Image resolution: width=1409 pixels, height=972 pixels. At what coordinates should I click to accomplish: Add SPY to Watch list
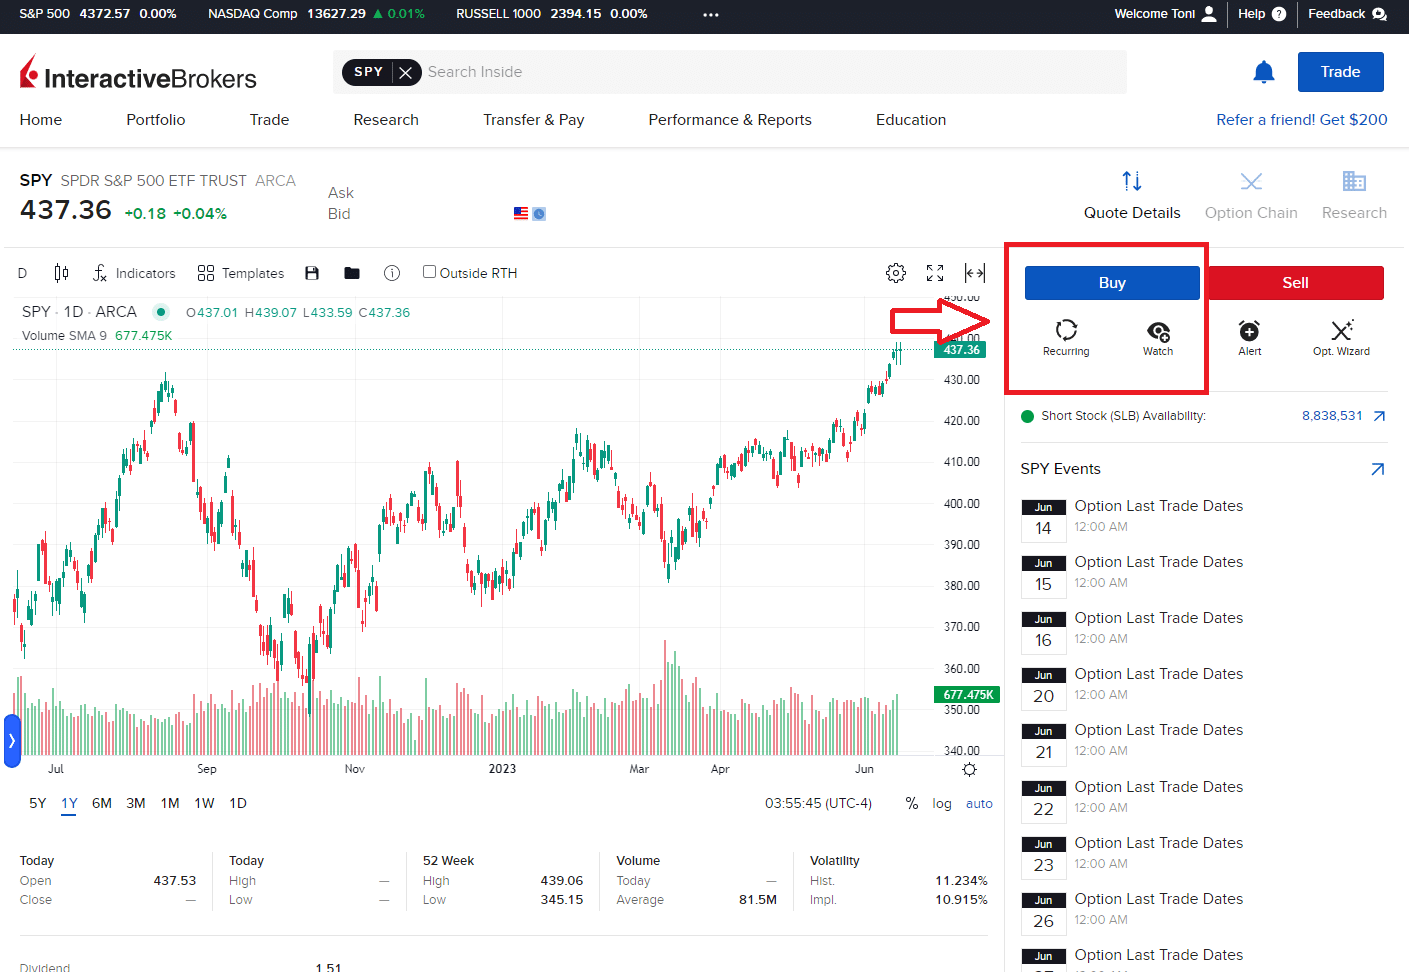click(1158, 337)
